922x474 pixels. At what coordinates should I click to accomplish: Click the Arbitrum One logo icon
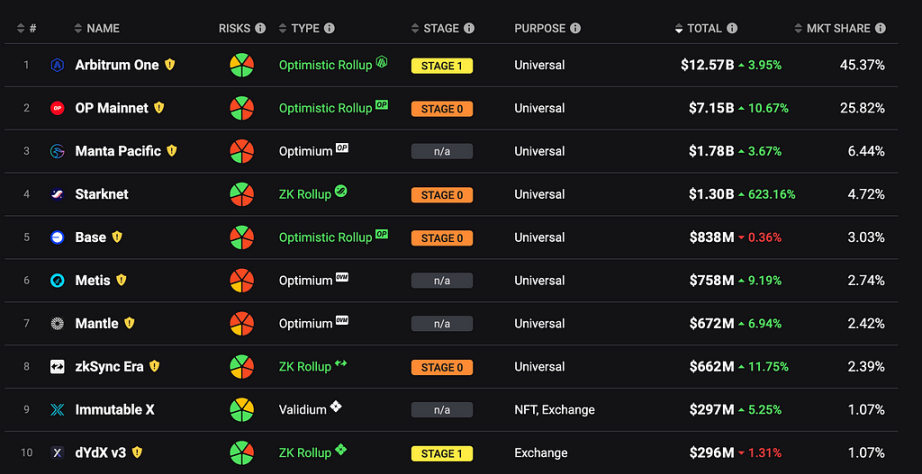[57, 65]
